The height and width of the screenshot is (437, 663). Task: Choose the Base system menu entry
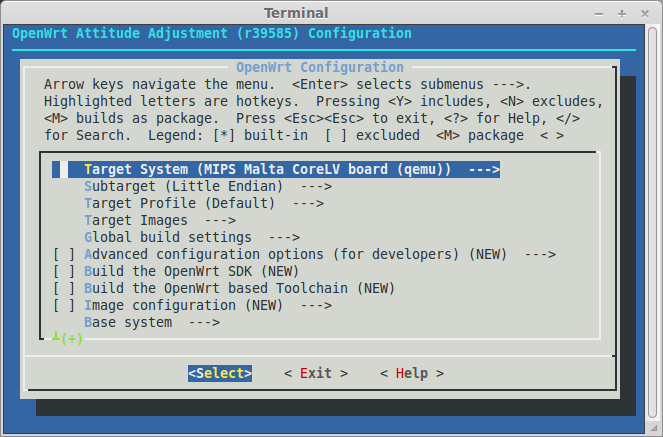click(128, 322)
